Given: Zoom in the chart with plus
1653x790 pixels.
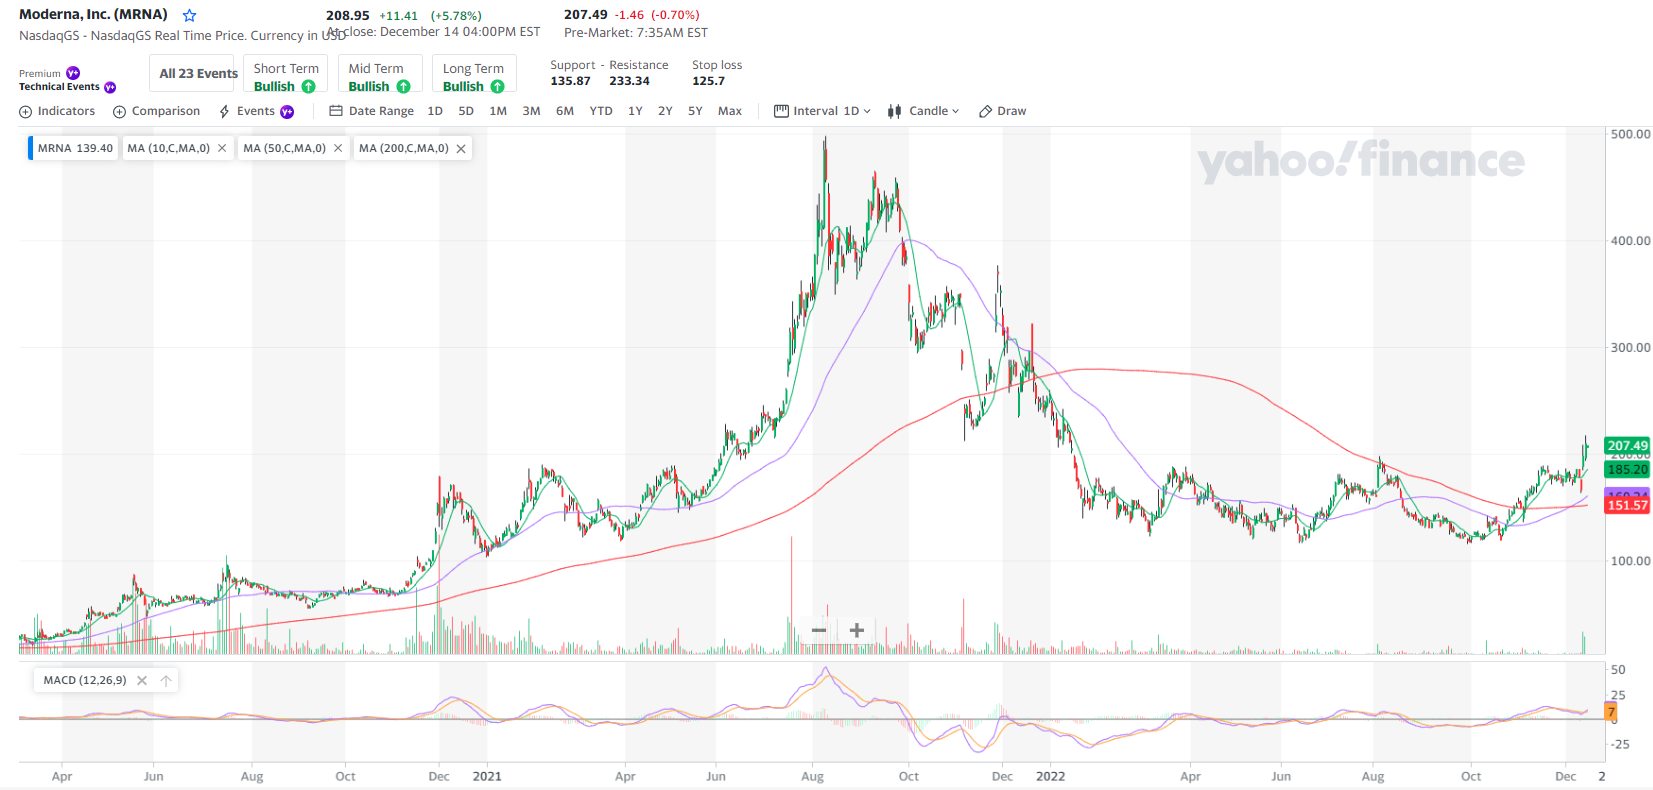Looking at the screenshot, I should pyautogui.click(x=857, y=630).
